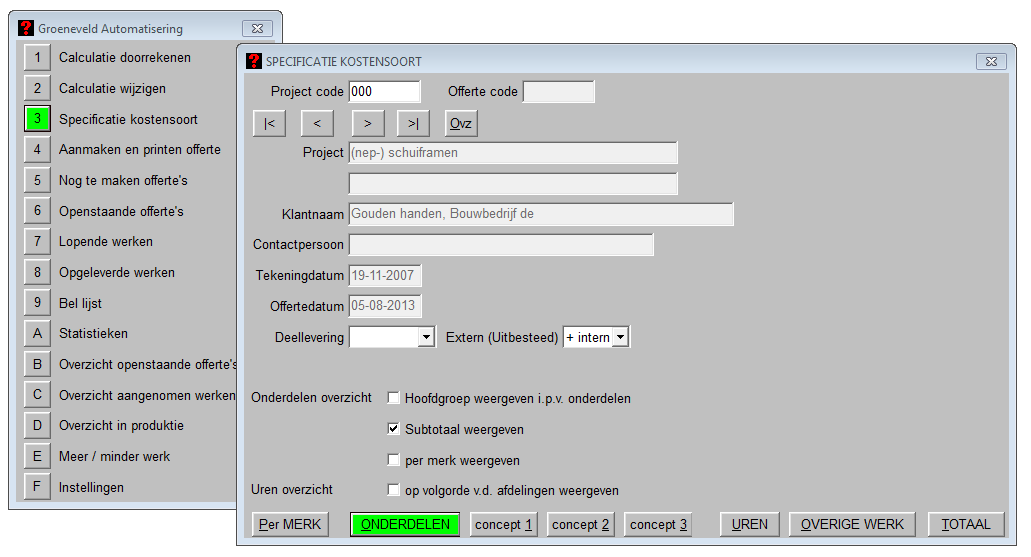Click the Project code input field
The image size is (1031, 557).
pos(384,92)
